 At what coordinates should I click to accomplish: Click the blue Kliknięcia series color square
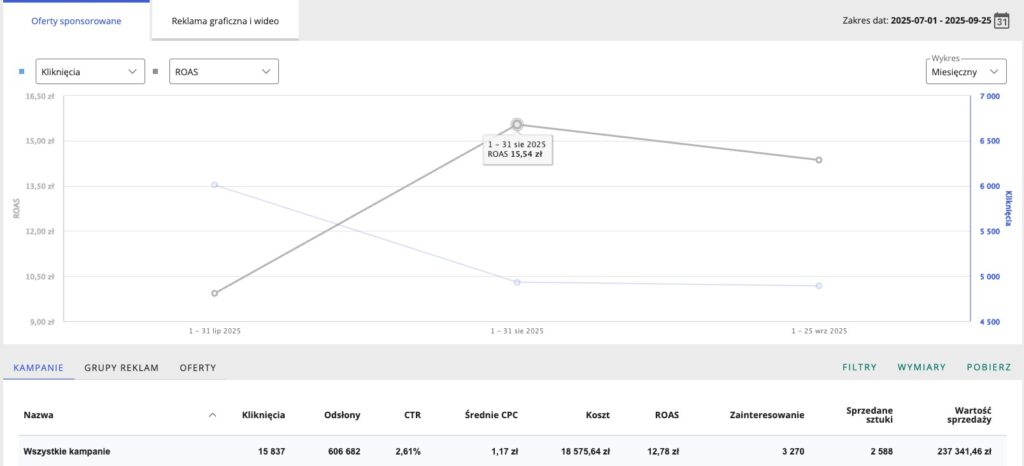pyautogui.click(x=22, y=72)
